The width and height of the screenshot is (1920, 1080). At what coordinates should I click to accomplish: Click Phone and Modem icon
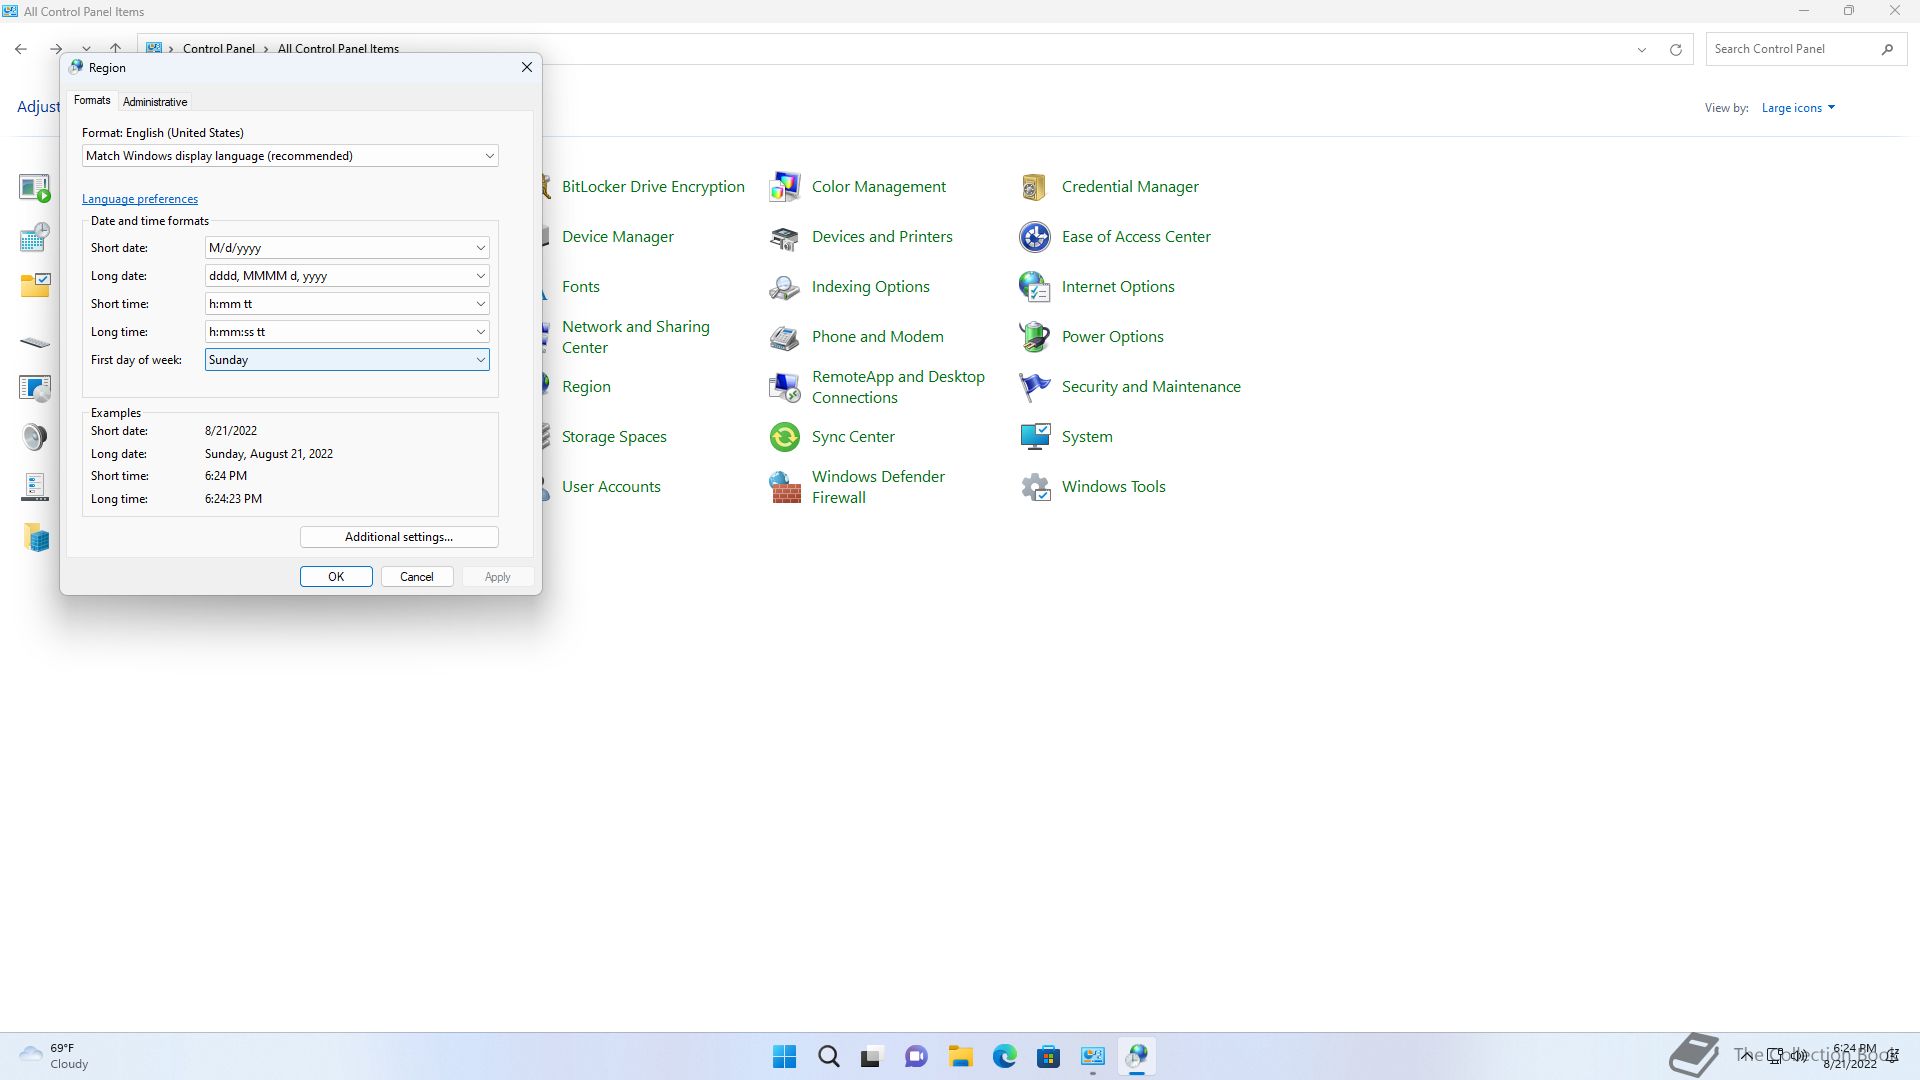click(785, 337)
